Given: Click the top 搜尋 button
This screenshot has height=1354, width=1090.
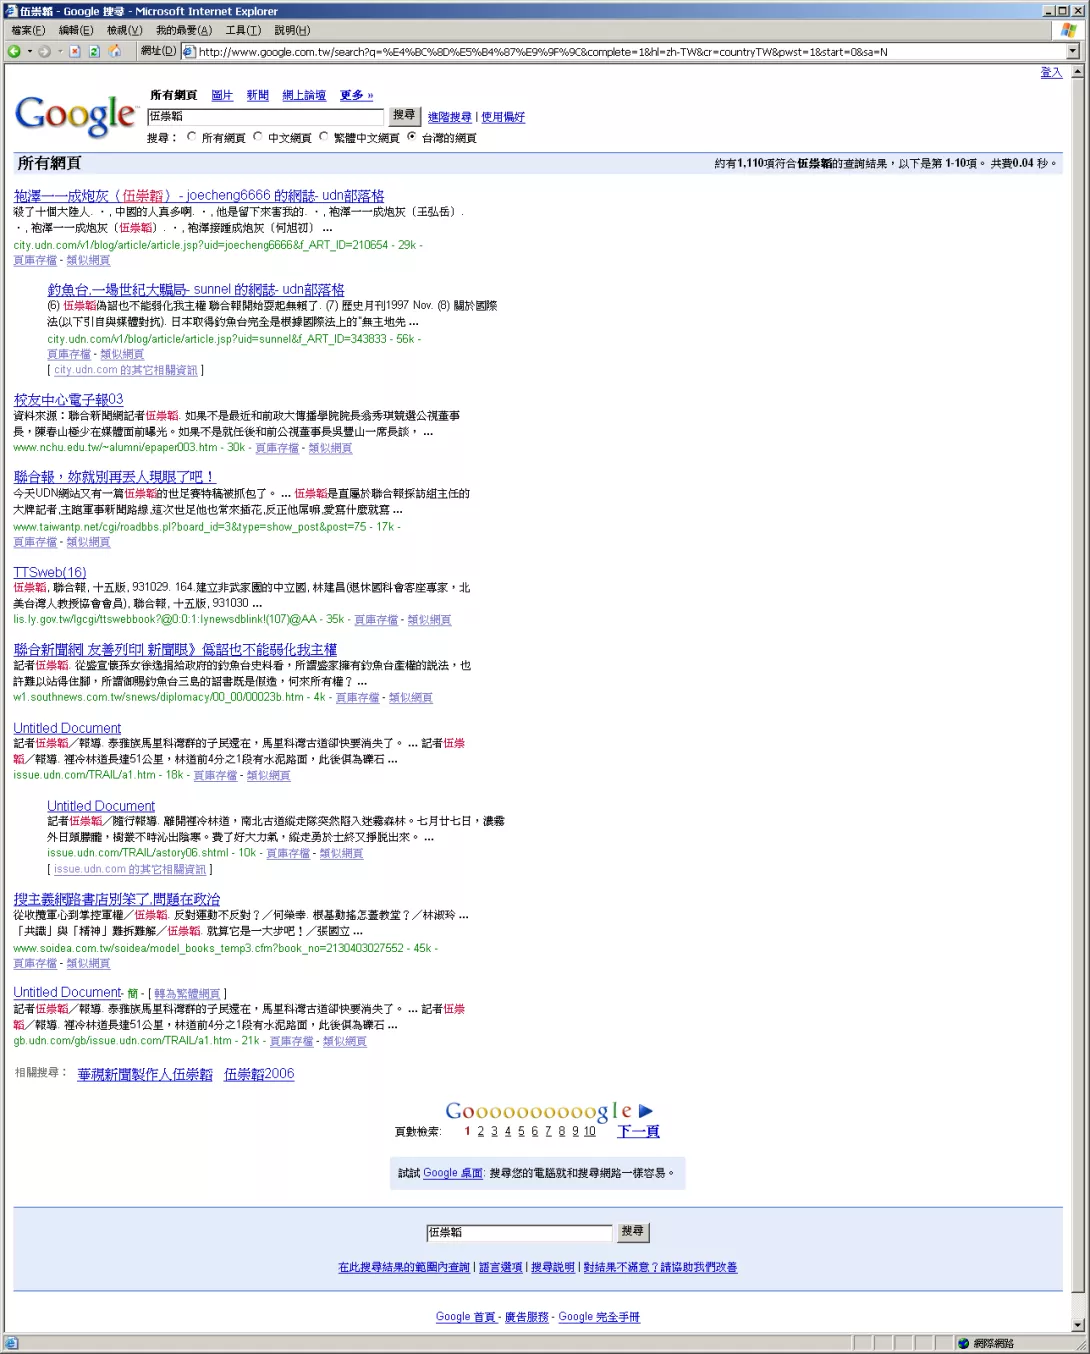Looking at the screenshot, I should coord(404,116).
